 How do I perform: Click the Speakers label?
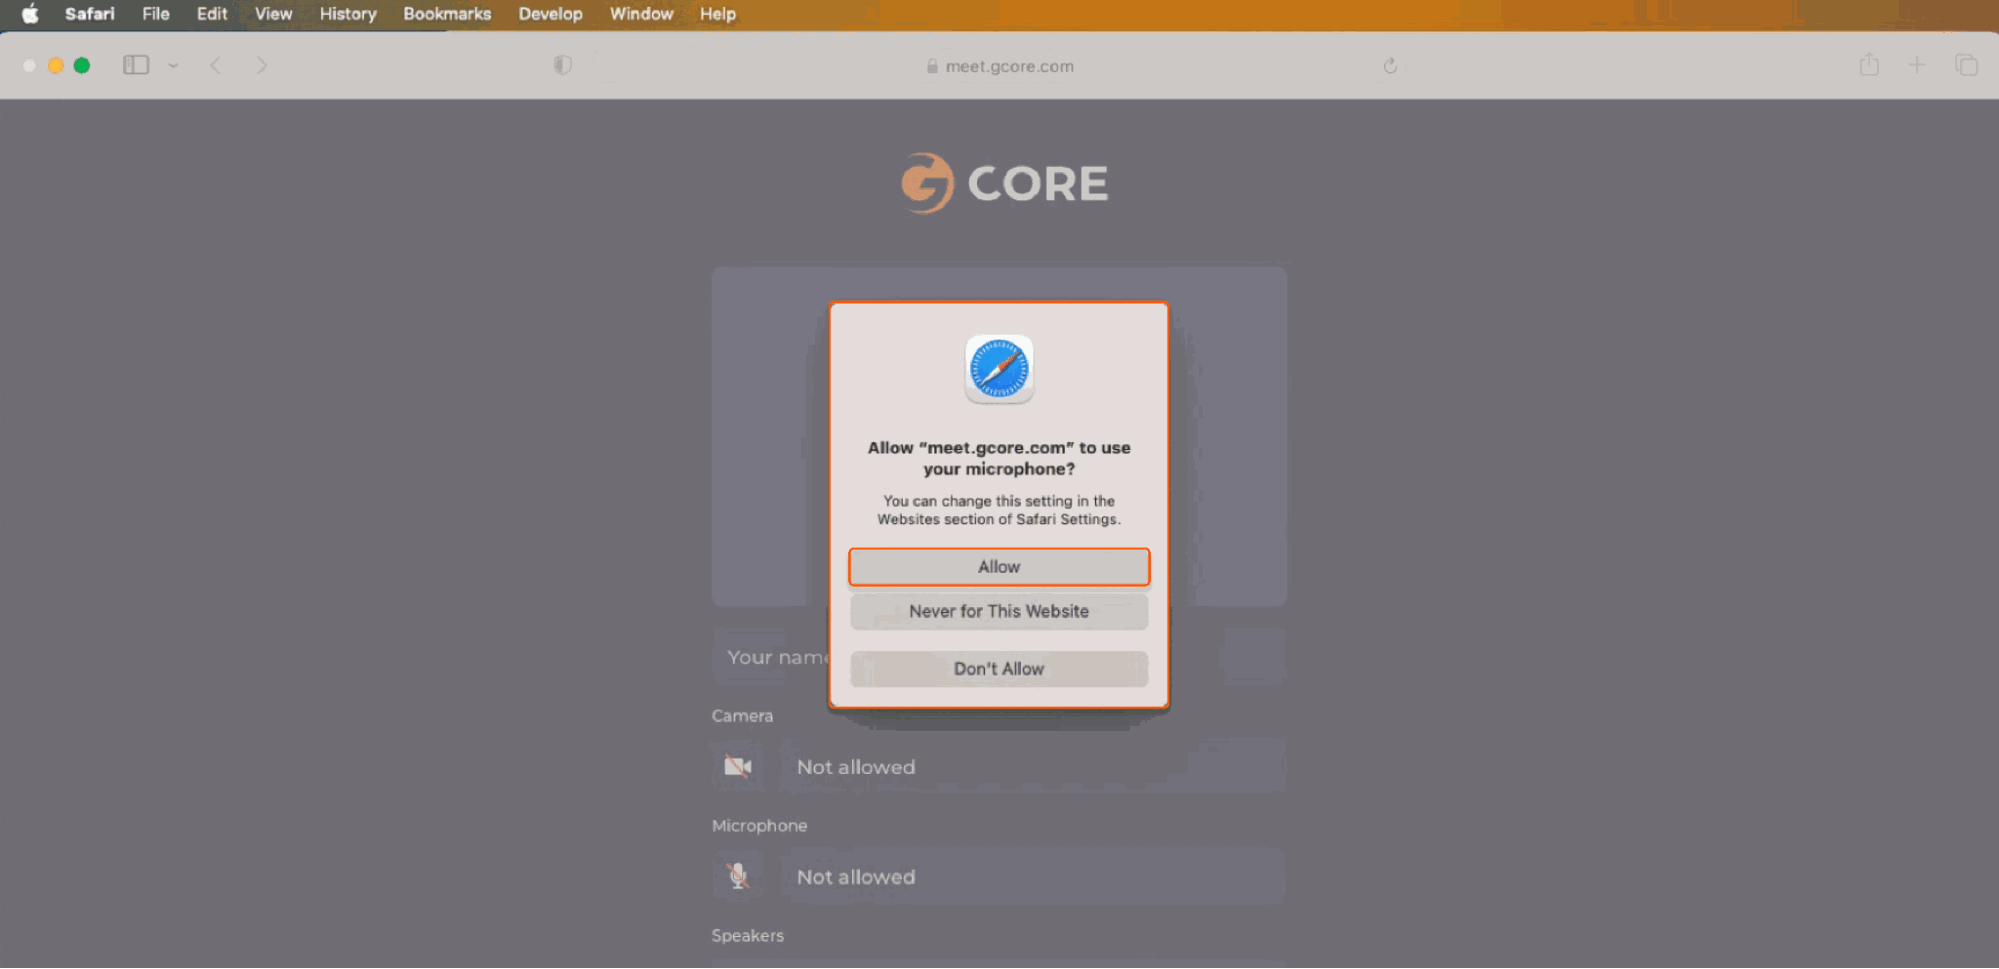click(x=747, y=936)
